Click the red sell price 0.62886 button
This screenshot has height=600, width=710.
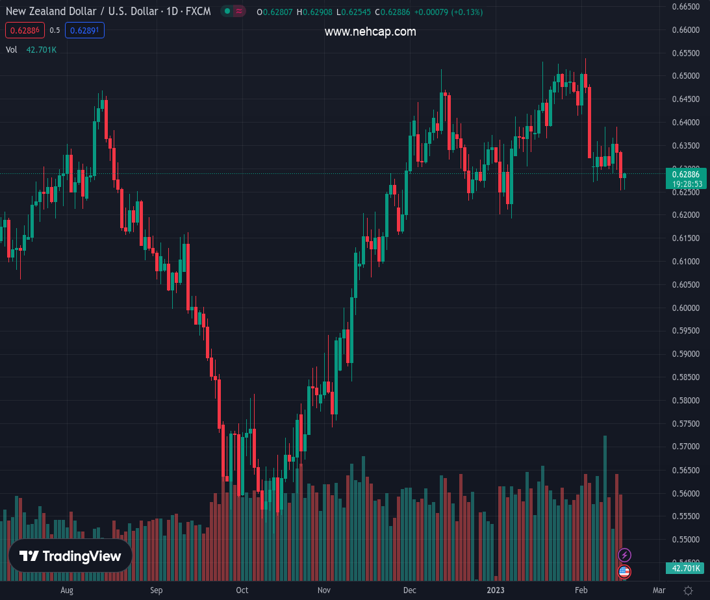pos(23,30)
